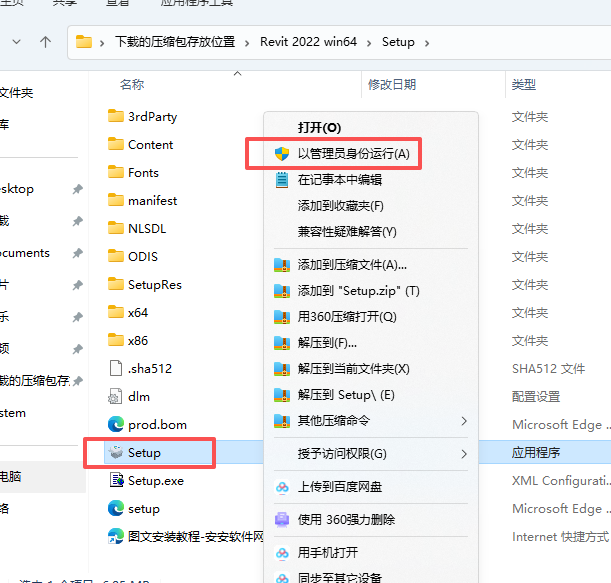Sort by 名称 column header
The height and width of the screenshot is (583, 611).
132,84
